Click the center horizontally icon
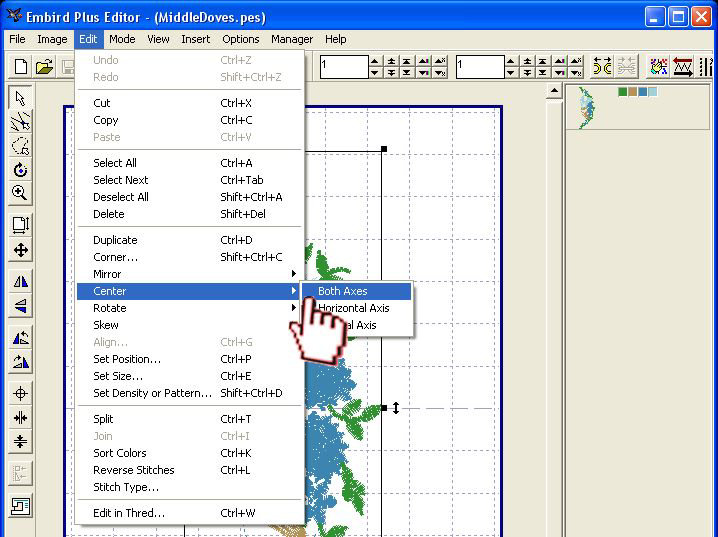Image resolution: width=718 pixels, height=537 pixels. (x=20, y=418)
